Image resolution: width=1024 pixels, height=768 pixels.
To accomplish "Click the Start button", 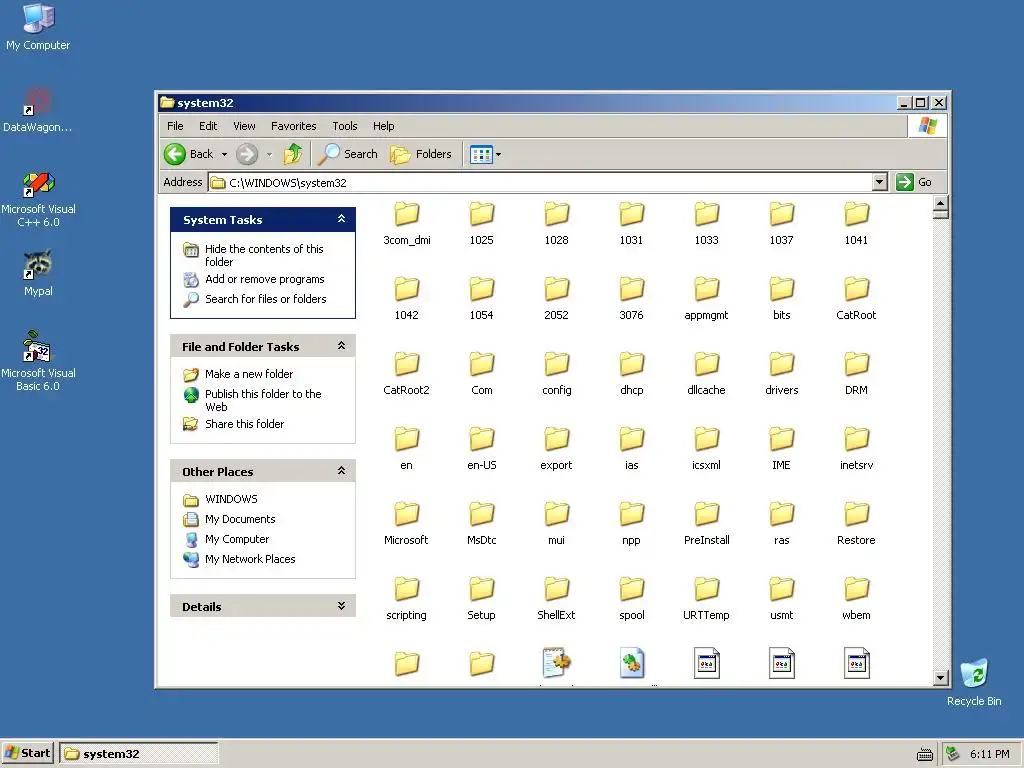I will (28, 753).
